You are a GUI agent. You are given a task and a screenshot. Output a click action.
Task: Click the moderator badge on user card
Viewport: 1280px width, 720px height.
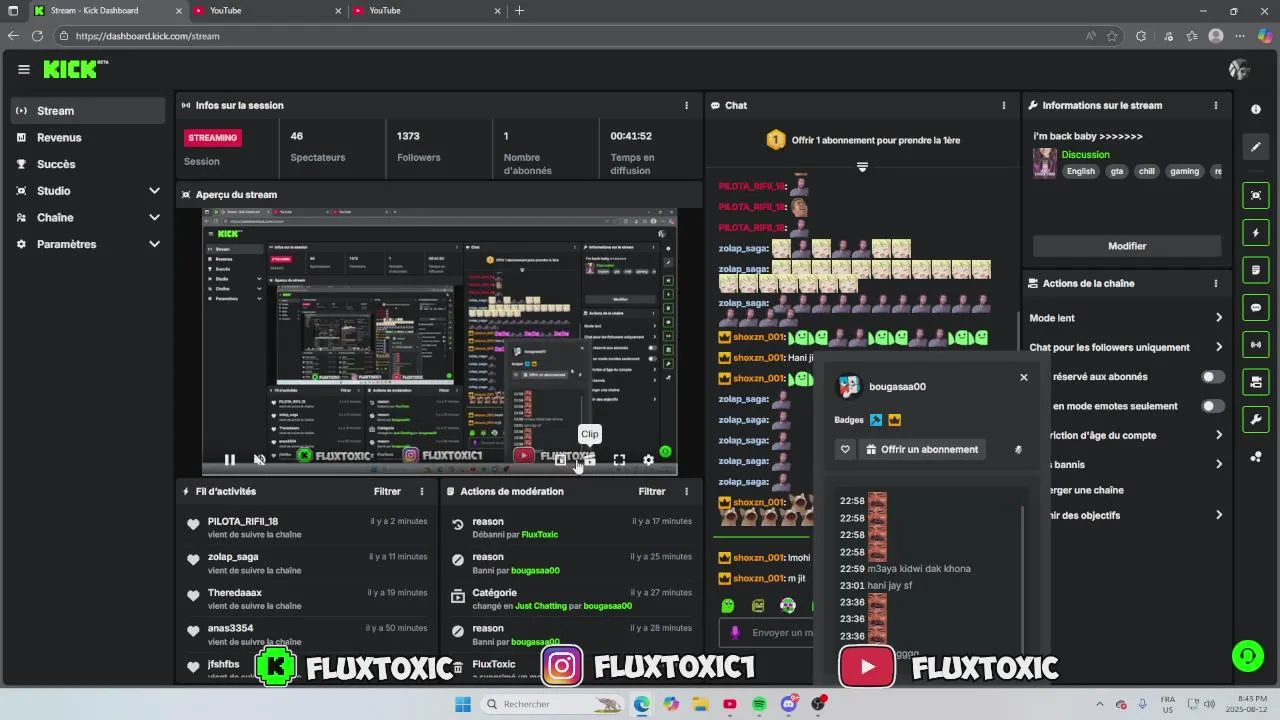pos(876,420)
